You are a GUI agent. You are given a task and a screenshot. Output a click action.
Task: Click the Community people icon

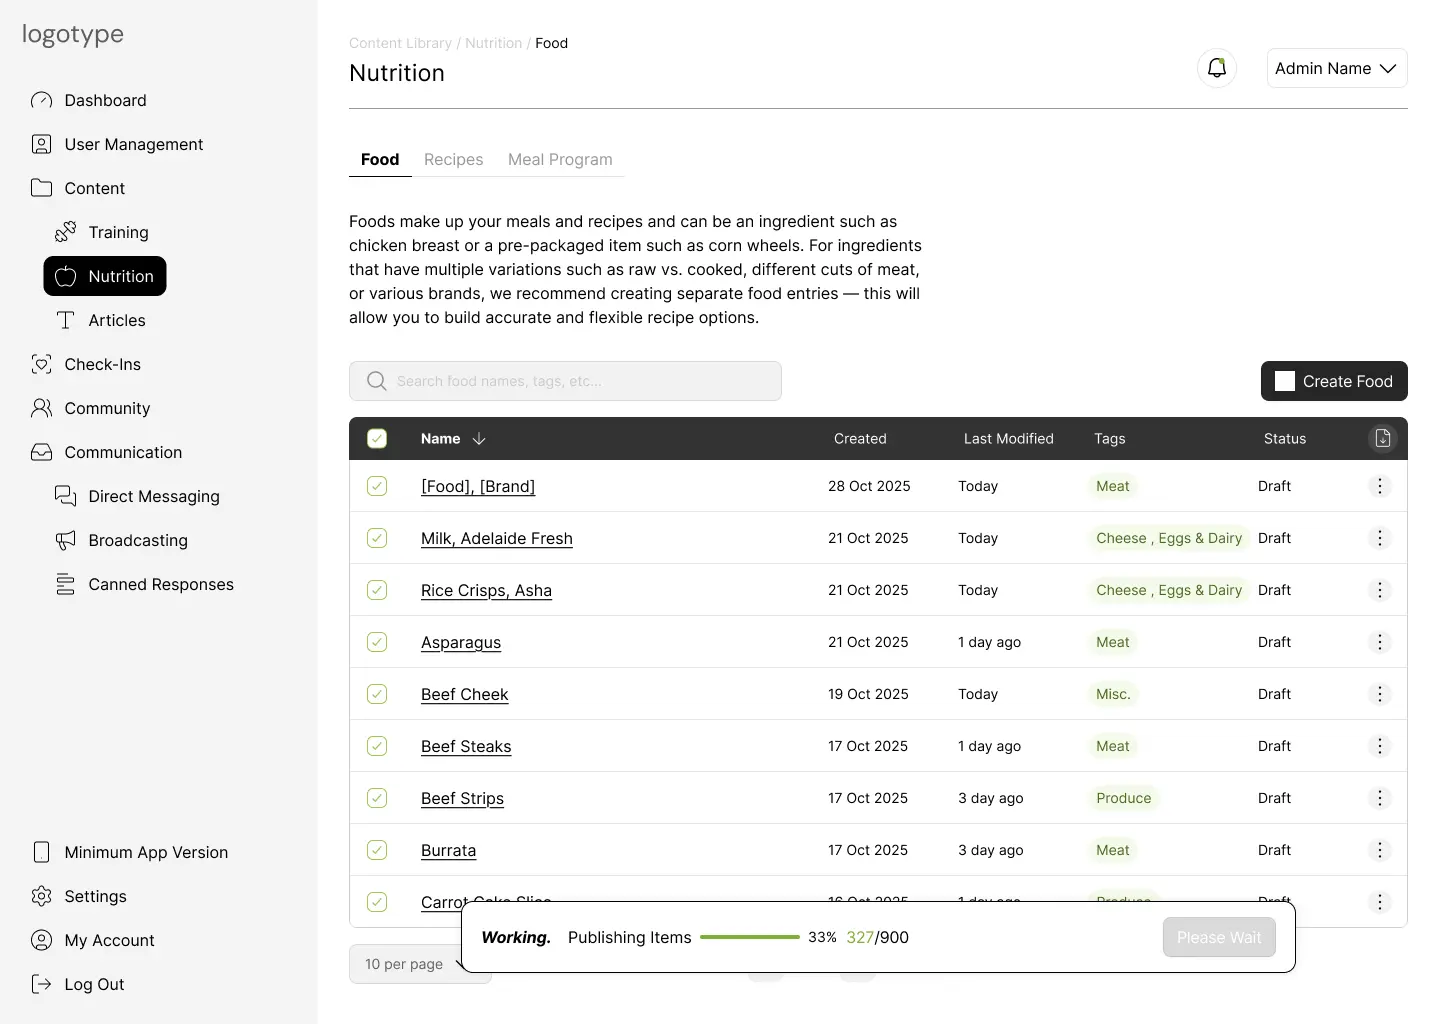[41, 408]
